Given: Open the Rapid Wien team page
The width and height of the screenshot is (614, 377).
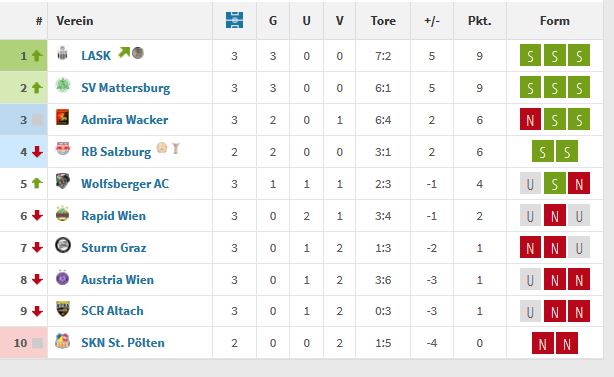Looking at the screenshot, I should click(x=114, y=216).
